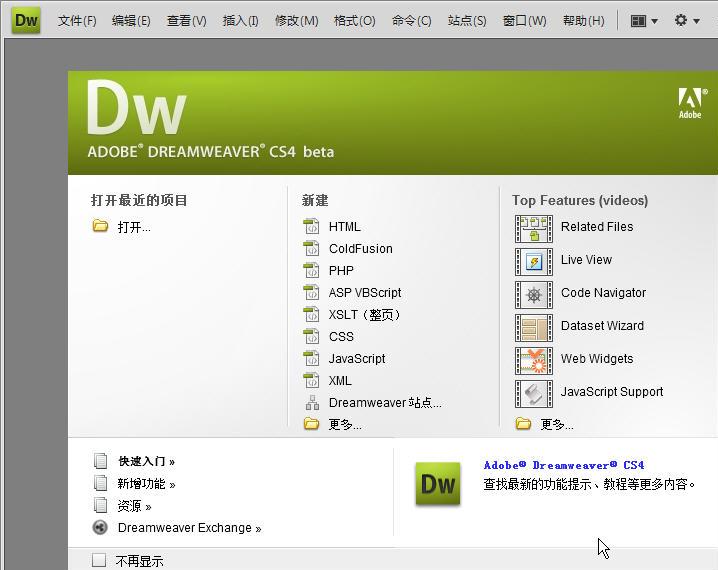Viewport: 718px width, 570px height.
Task: Open the Live View video icon
Action: click(533, 260)
